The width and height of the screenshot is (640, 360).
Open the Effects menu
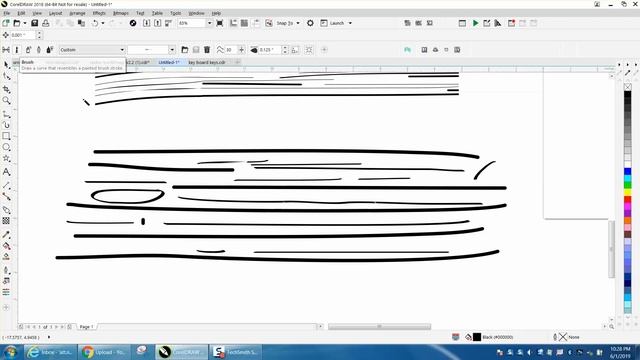(99, 13)
